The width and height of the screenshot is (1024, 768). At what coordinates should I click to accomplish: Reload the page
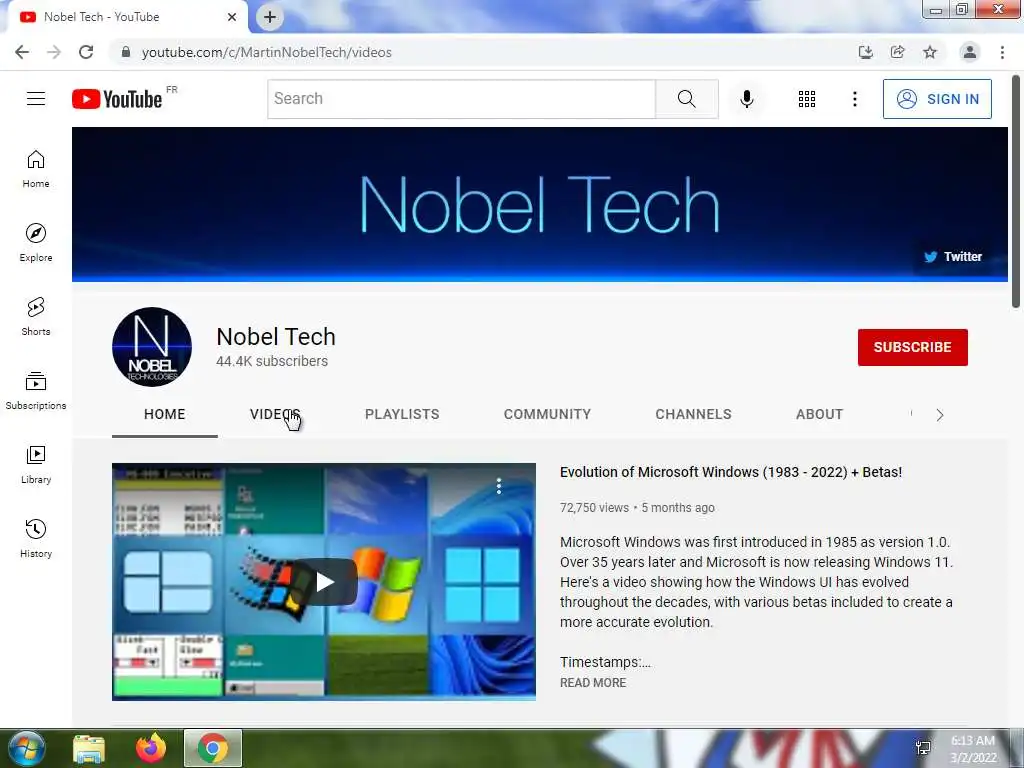pyautogui.click(x=86, y=52)
